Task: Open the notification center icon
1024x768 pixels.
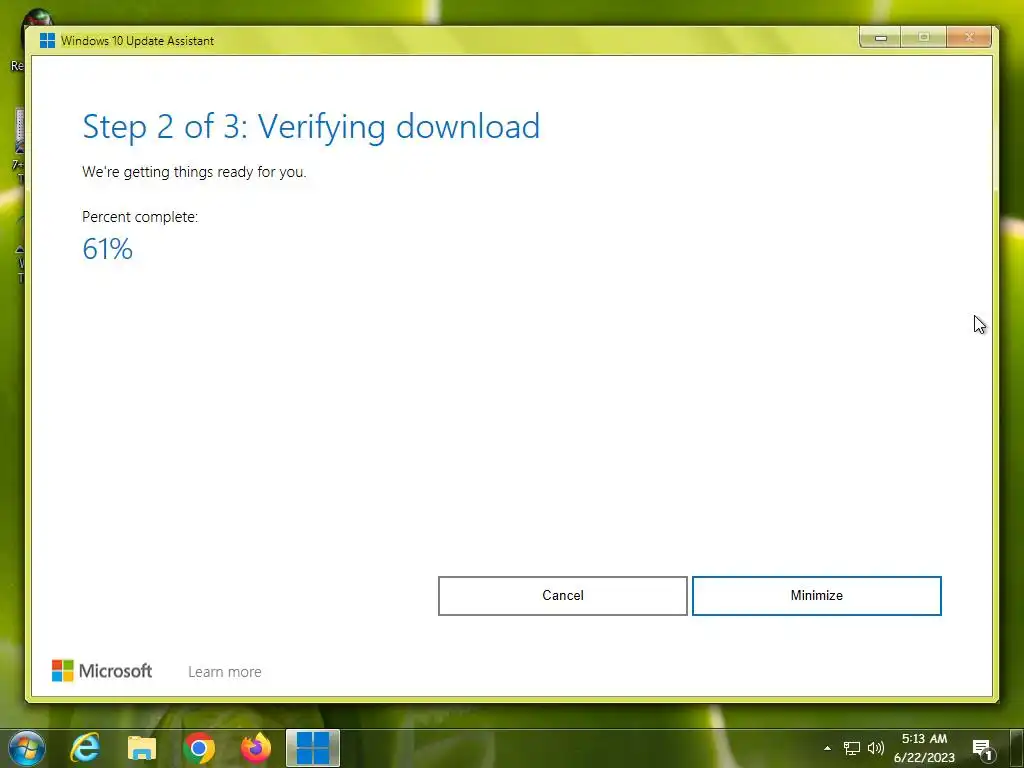Action: (x=983, y=749)
